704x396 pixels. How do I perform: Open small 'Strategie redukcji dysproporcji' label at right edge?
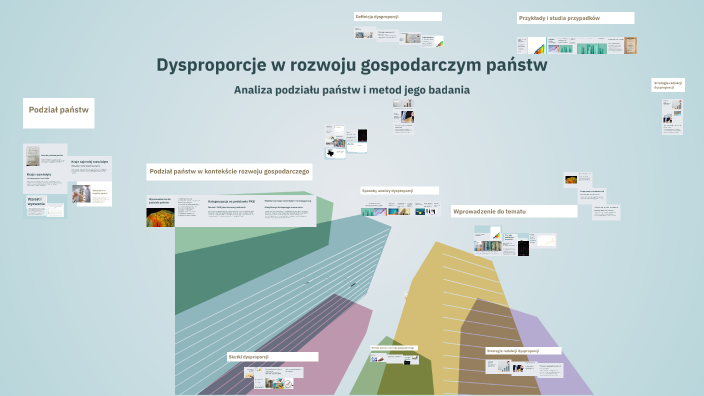[x=668, y=85]
